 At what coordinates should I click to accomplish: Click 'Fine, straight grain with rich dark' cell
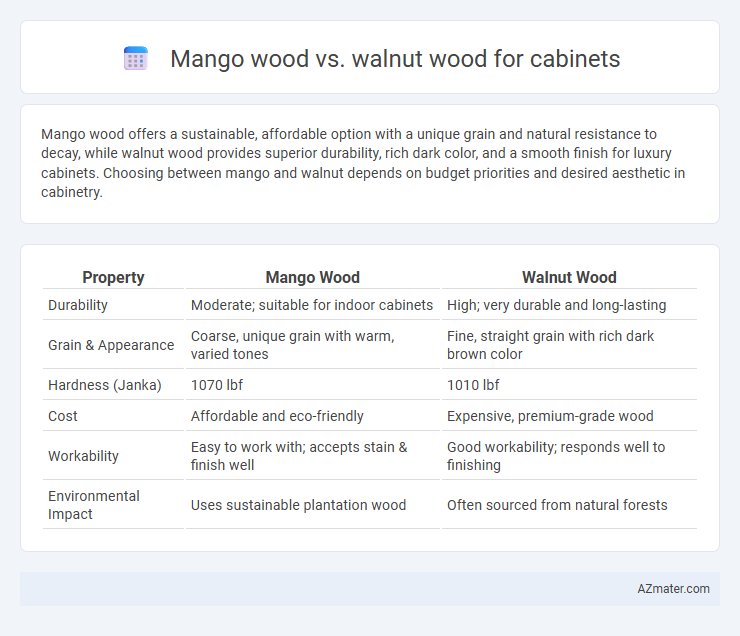click(550, 345)
